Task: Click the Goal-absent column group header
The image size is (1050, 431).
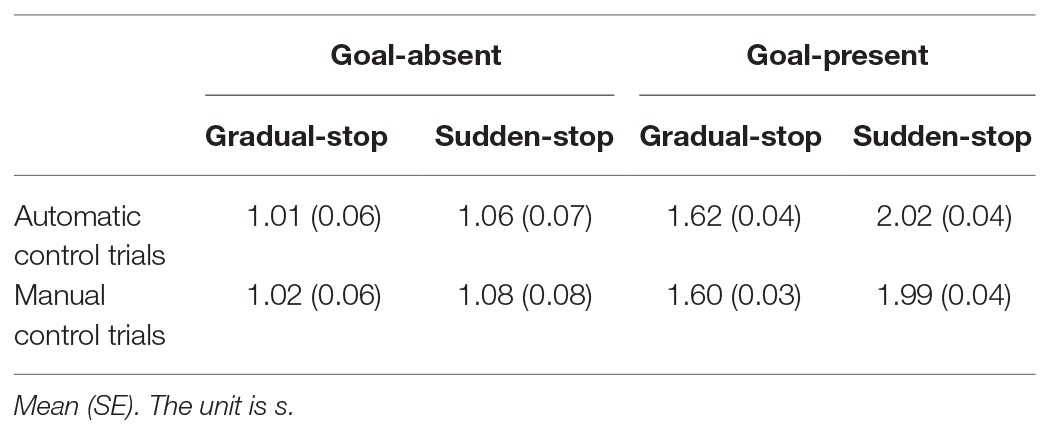Action: point(415,55)
